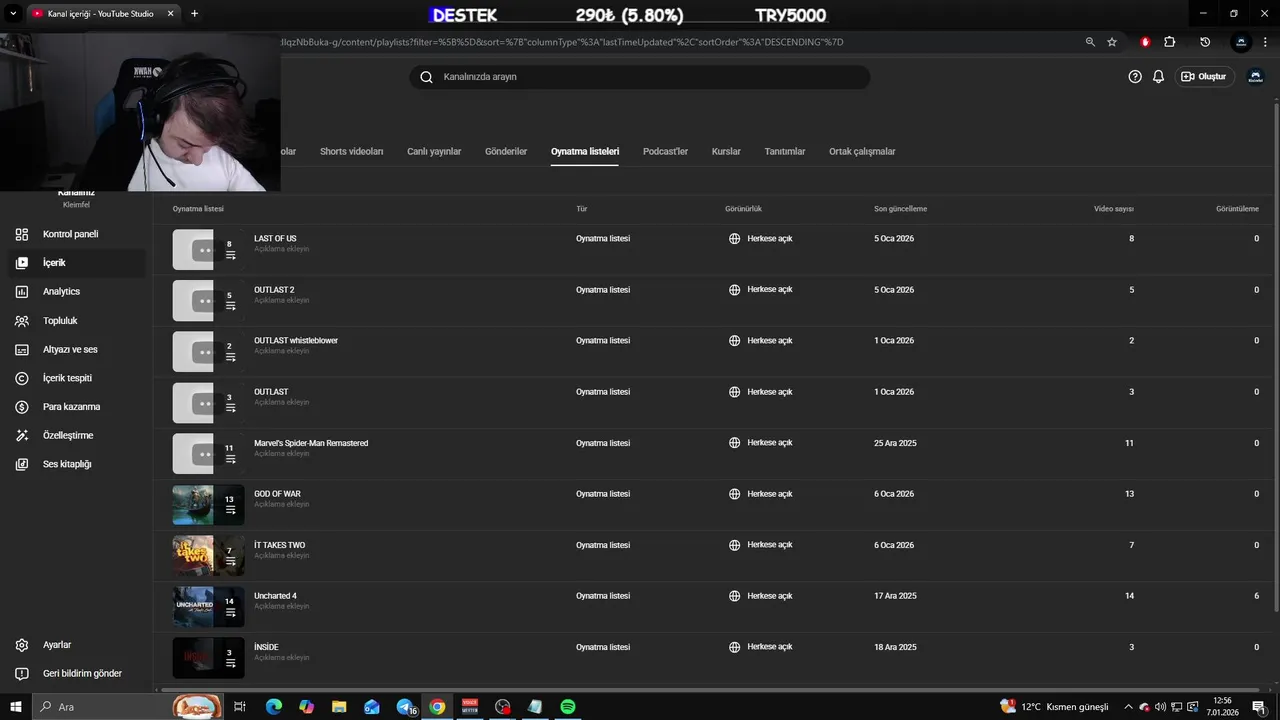This screenshot has height=720, width=1280.
Task: Click the Chrome zoom magnifier icon
Action: point(1090,42)
